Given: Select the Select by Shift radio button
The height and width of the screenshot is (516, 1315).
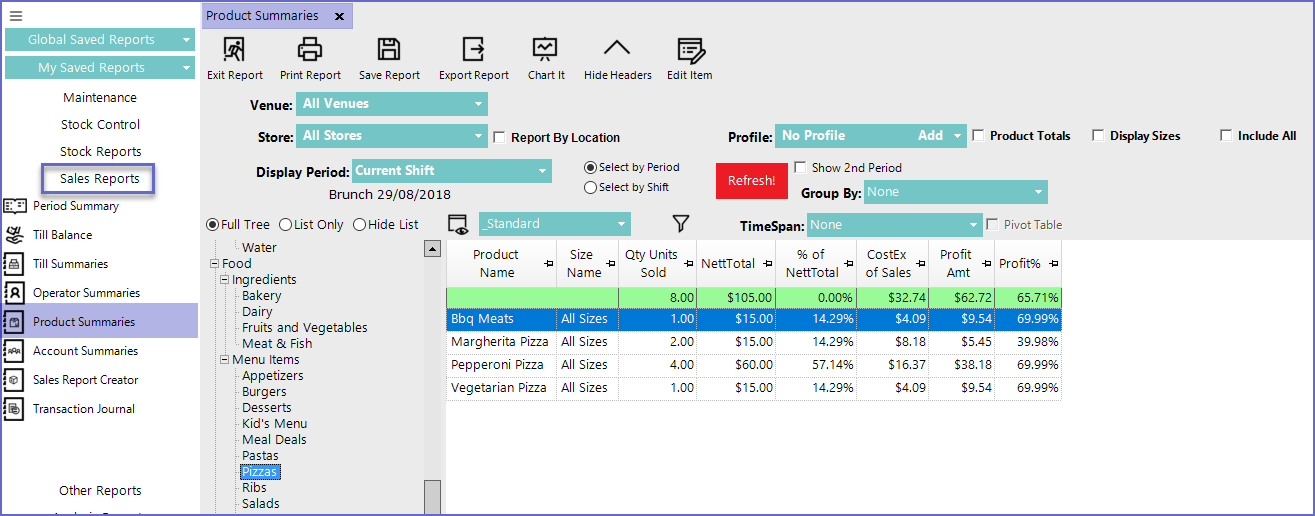Looking at the screenshot, I should 591,187.
